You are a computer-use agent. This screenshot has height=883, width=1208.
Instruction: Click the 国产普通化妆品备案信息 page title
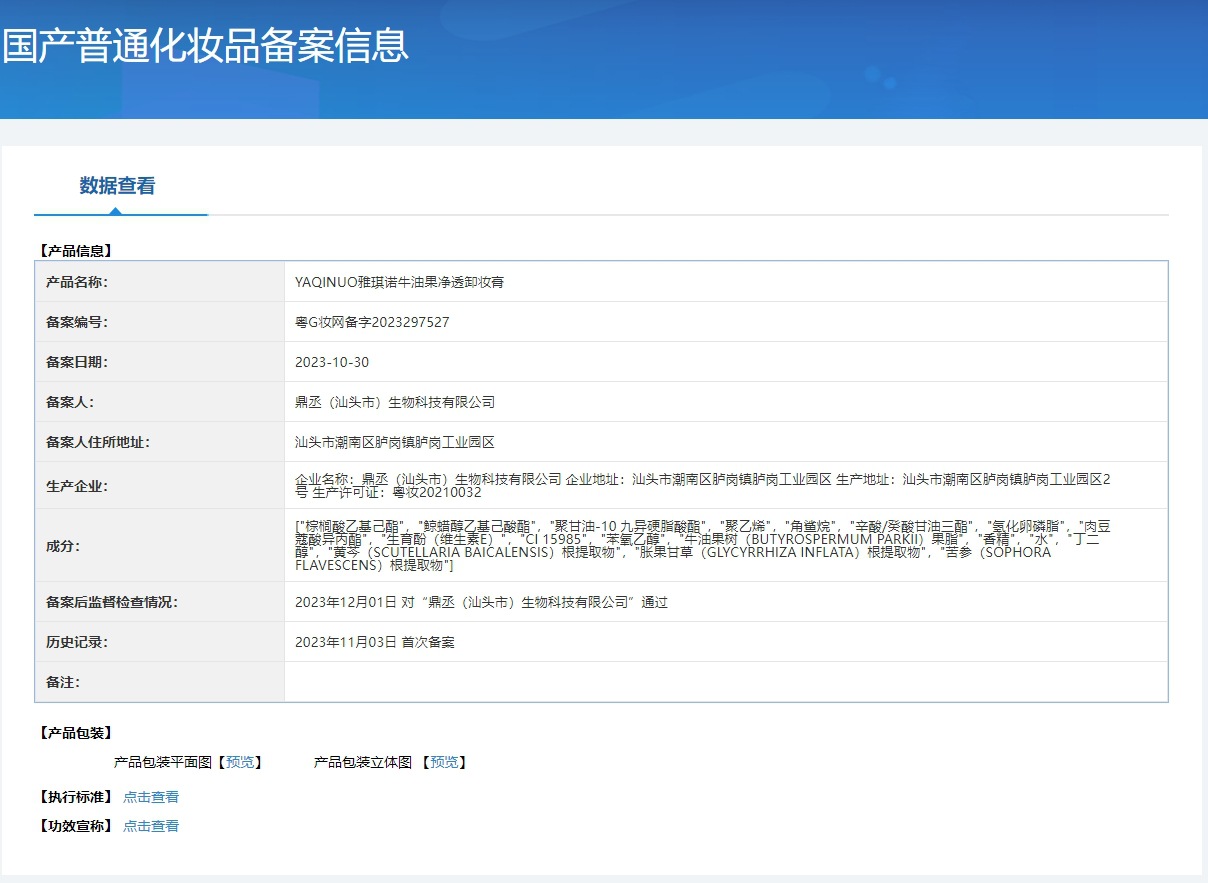coord(205,46)
